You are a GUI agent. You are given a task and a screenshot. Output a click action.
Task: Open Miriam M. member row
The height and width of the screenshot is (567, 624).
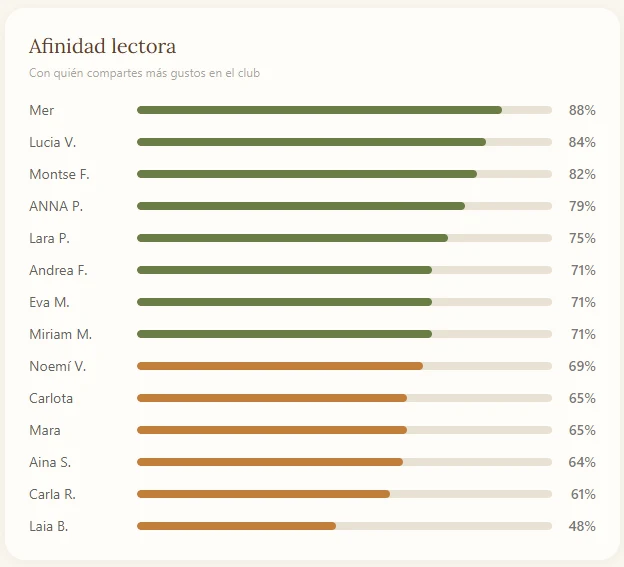click(x=312, y=334)
